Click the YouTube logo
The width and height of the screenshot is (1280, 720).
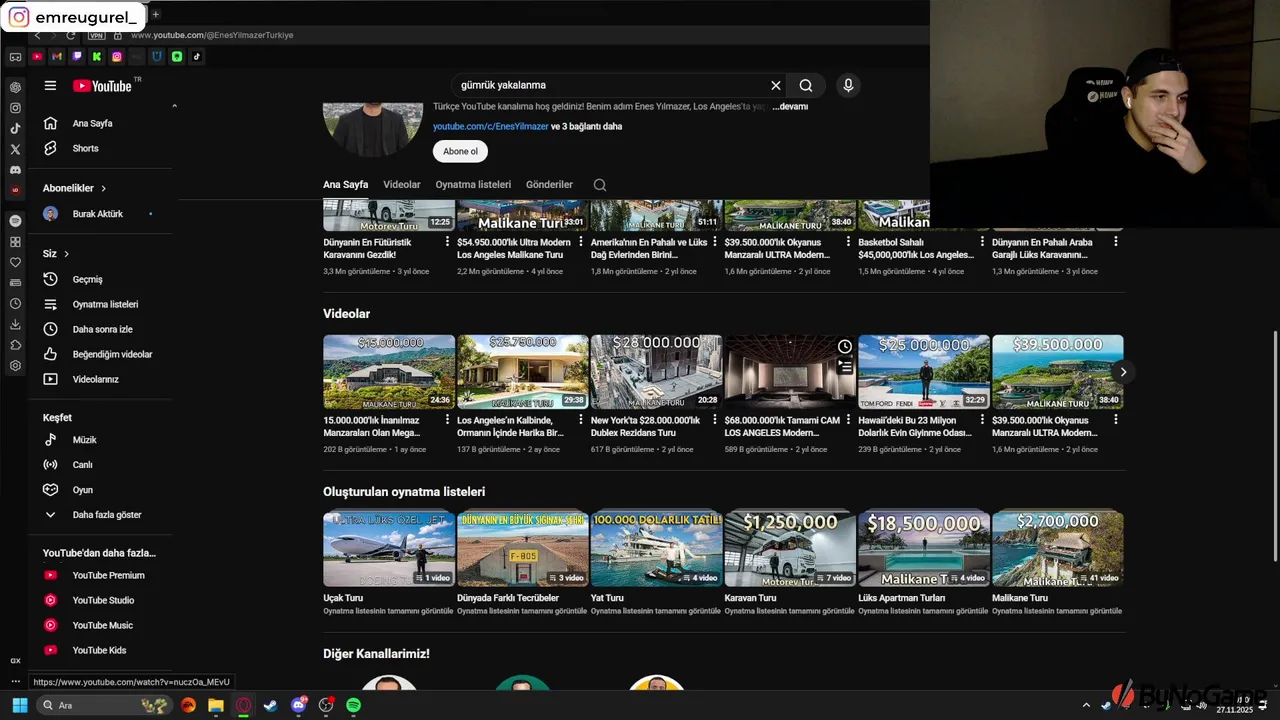103,86
